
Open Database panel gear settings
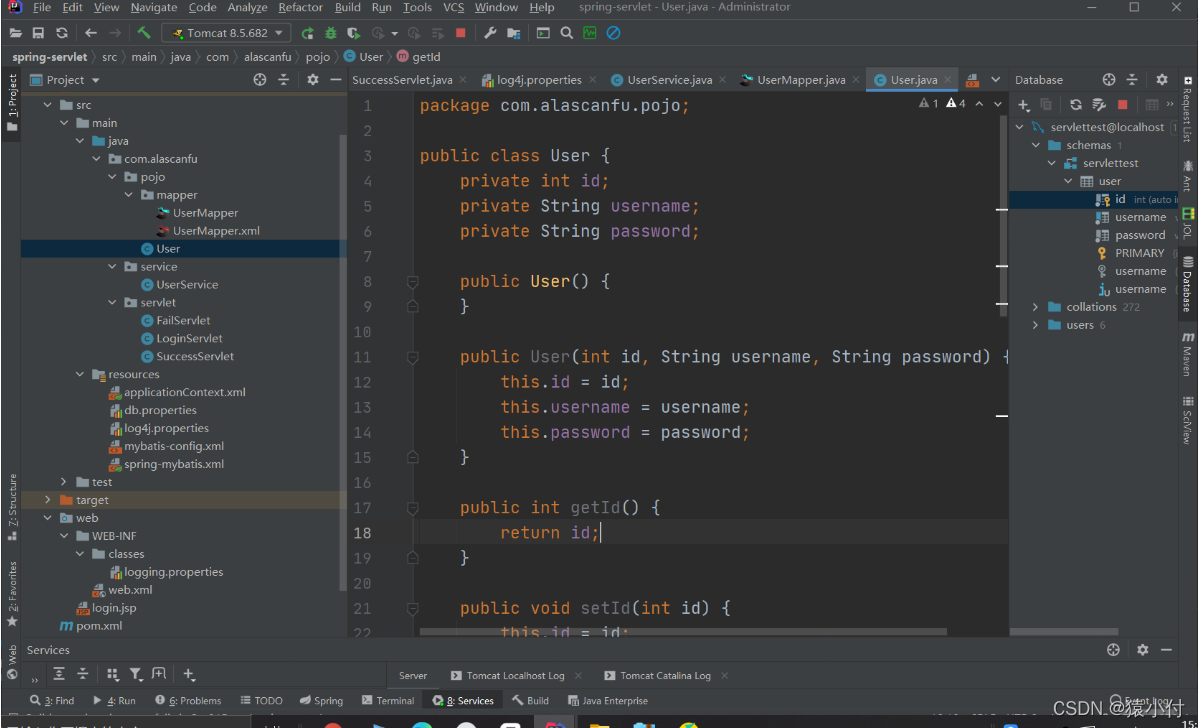point(1161,79)
